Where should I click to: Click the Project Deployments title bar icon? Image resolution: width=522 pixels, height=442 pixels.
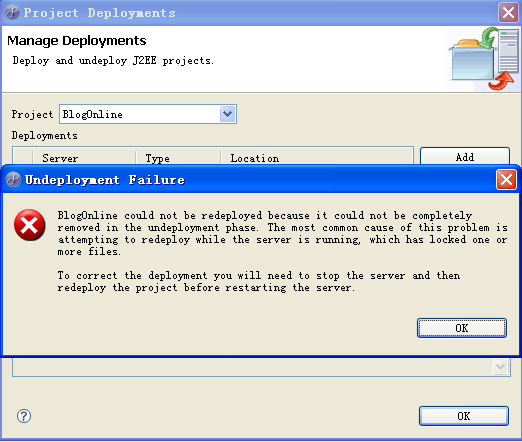pos(12,13)
